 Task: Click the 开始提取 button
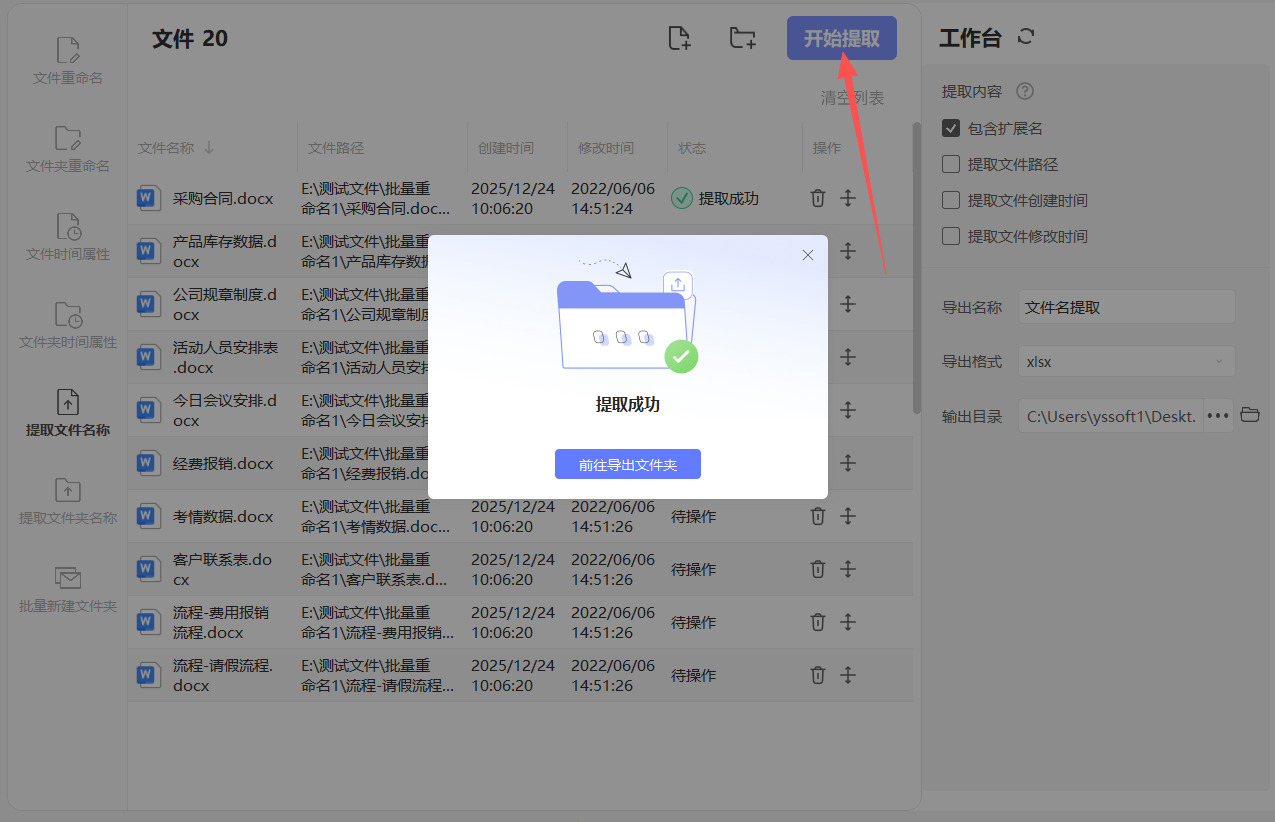coord(842,38)
